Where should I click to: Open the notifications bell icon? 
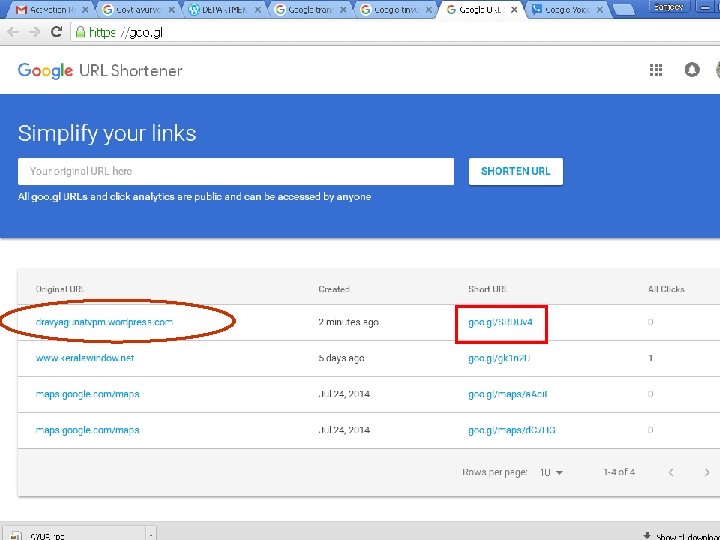coord(692,70)
